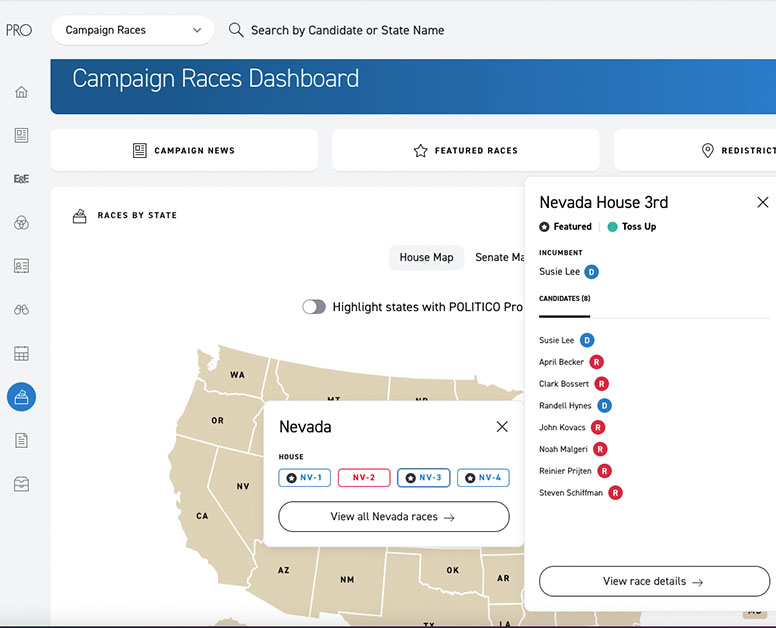The height and width of the screenshot is (628, 776).
Task: Open the Home icon in sidebar
Action: (21, 92)
